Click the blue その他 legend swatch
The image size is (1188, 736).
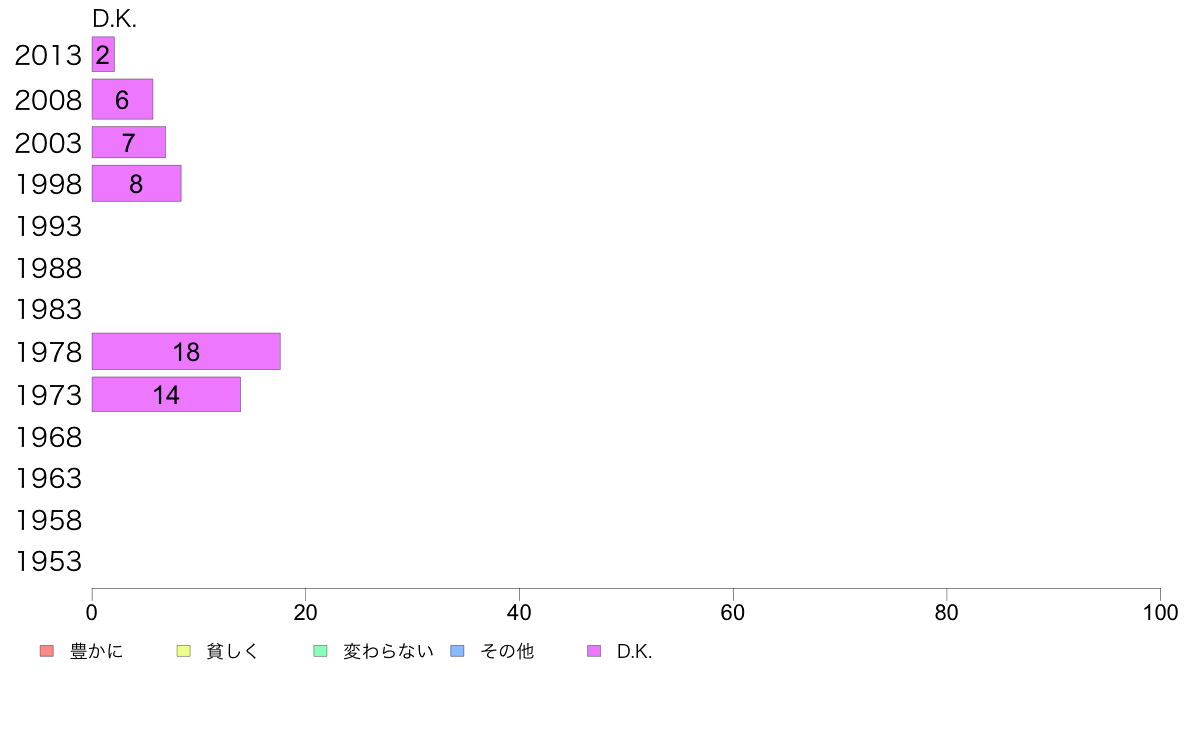[458, 651]
